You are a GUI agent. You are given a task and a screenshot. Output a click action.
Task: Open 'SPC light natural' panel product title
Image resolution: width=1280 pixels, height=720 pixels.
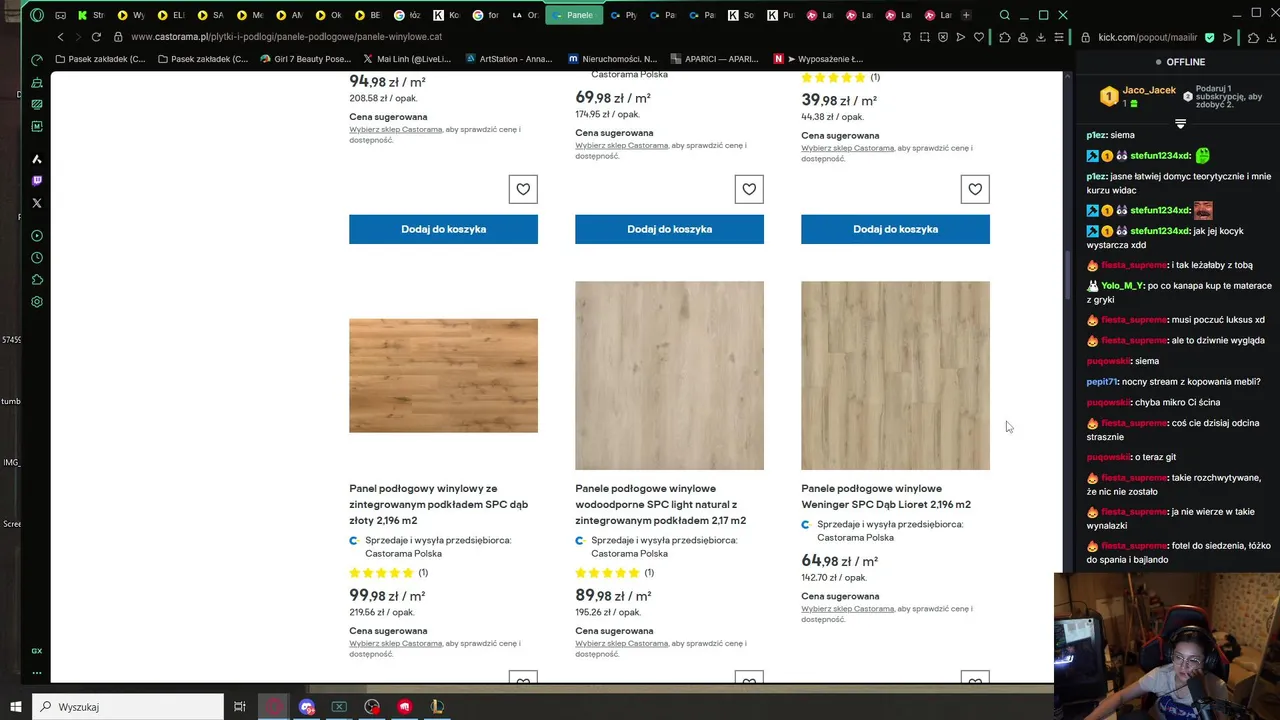pos(661,505)
